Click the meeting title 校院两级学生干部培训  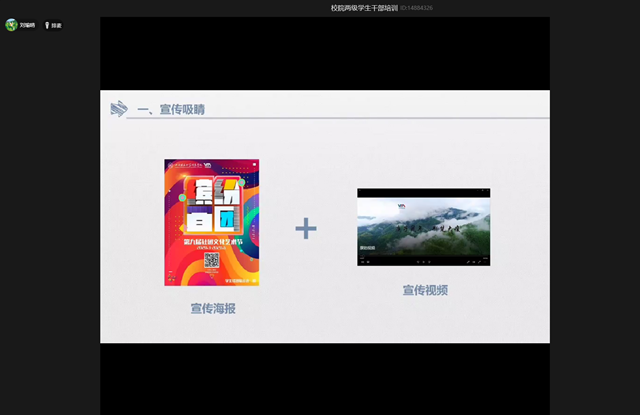tap(364, 8)
